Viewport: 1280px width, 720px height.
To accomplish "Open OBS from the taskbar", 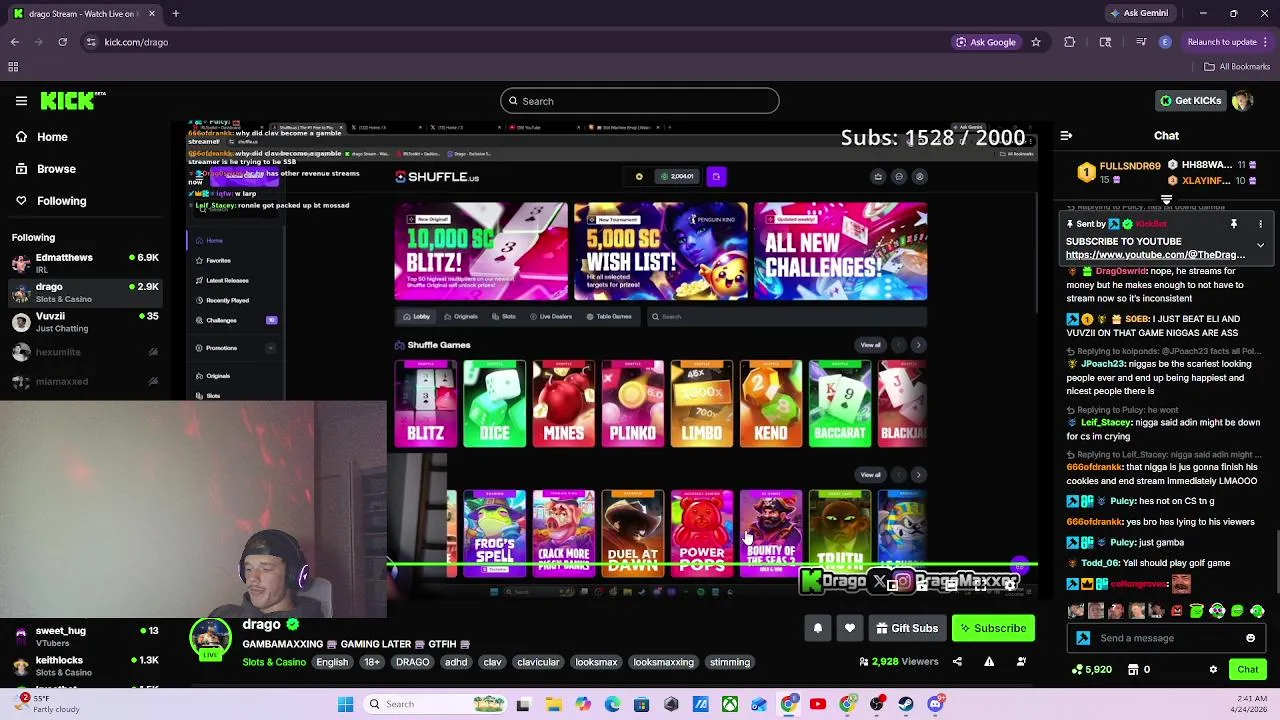I will [877, 704].
